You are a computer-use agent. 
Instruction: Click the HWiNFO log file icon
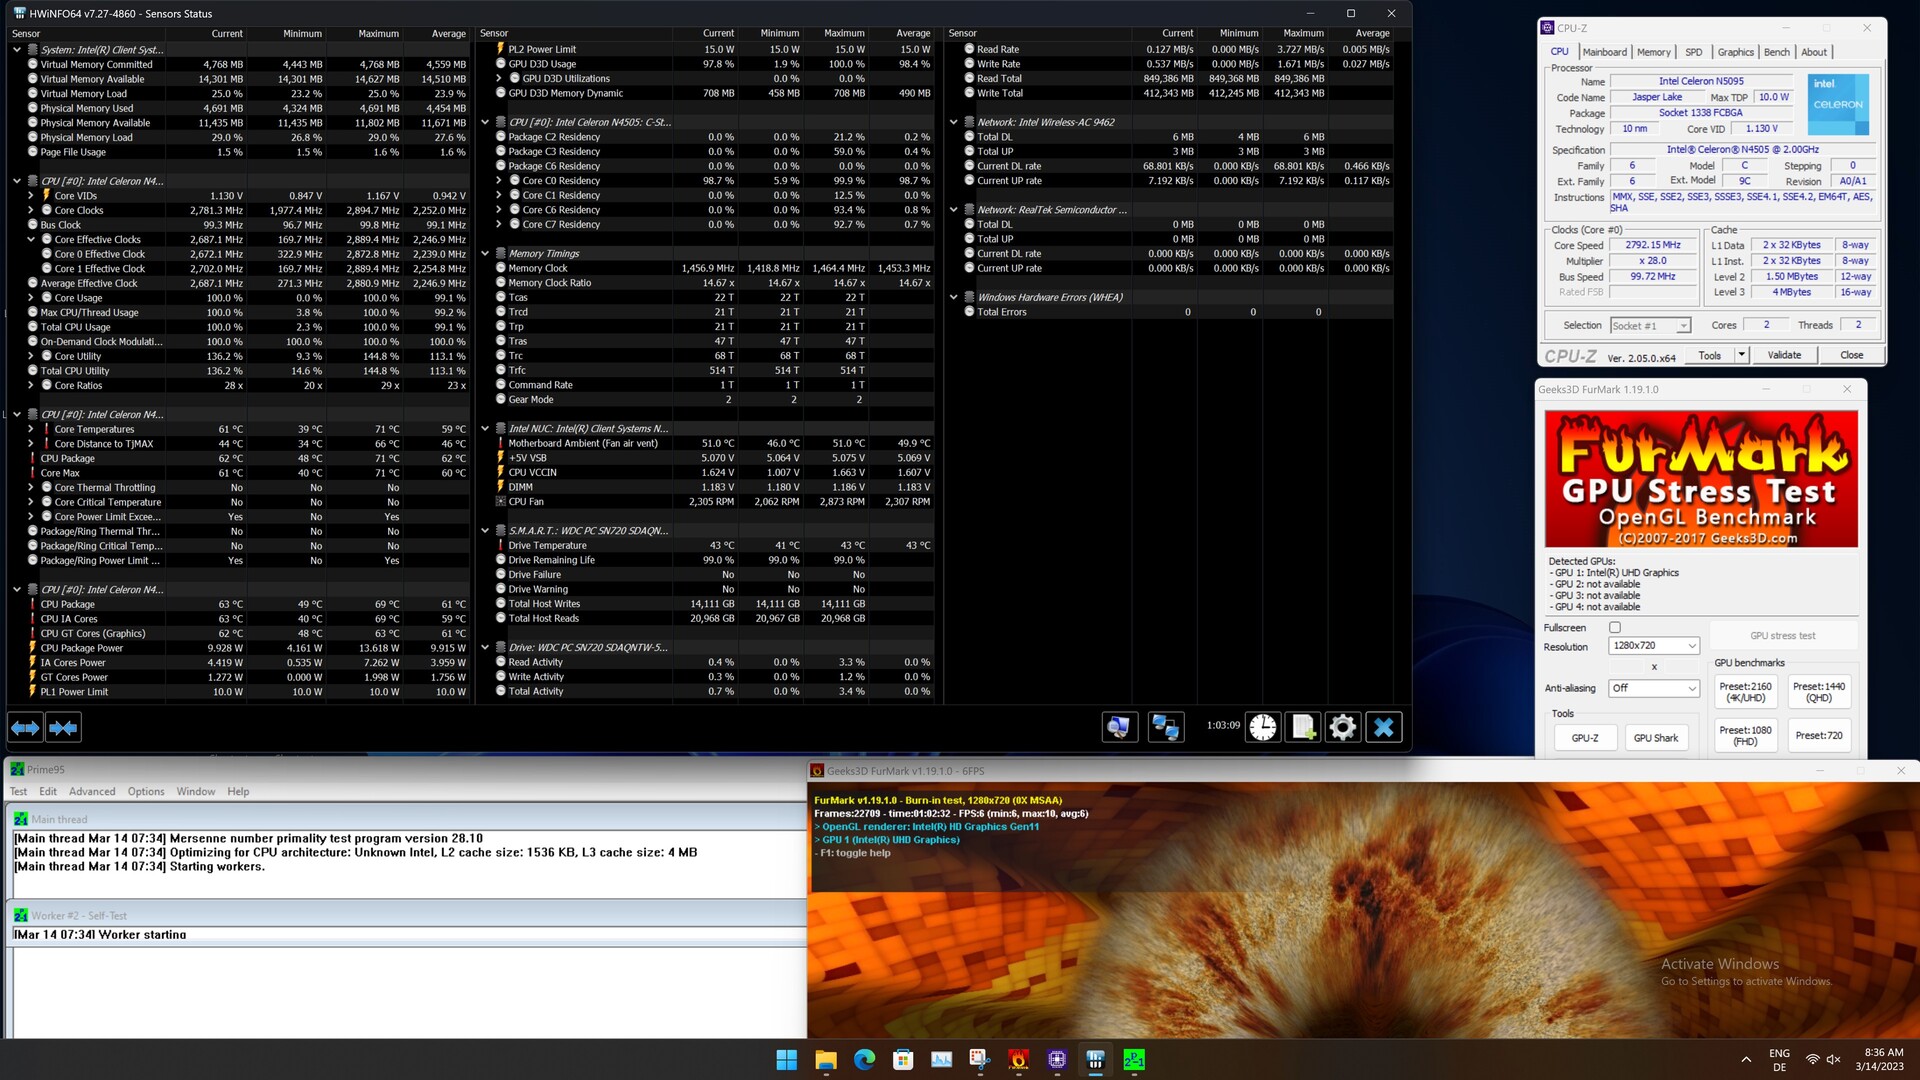pos(1303,728)
